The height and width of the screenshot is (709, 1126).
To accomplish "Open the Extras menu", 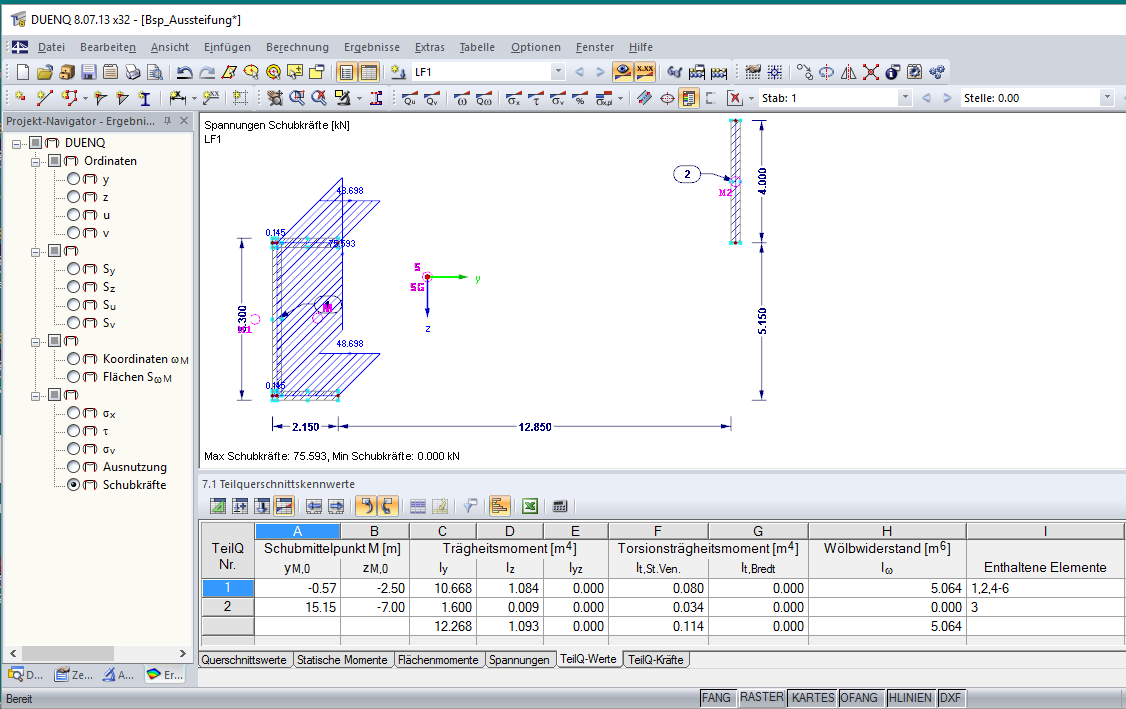I will pos(429,47).
